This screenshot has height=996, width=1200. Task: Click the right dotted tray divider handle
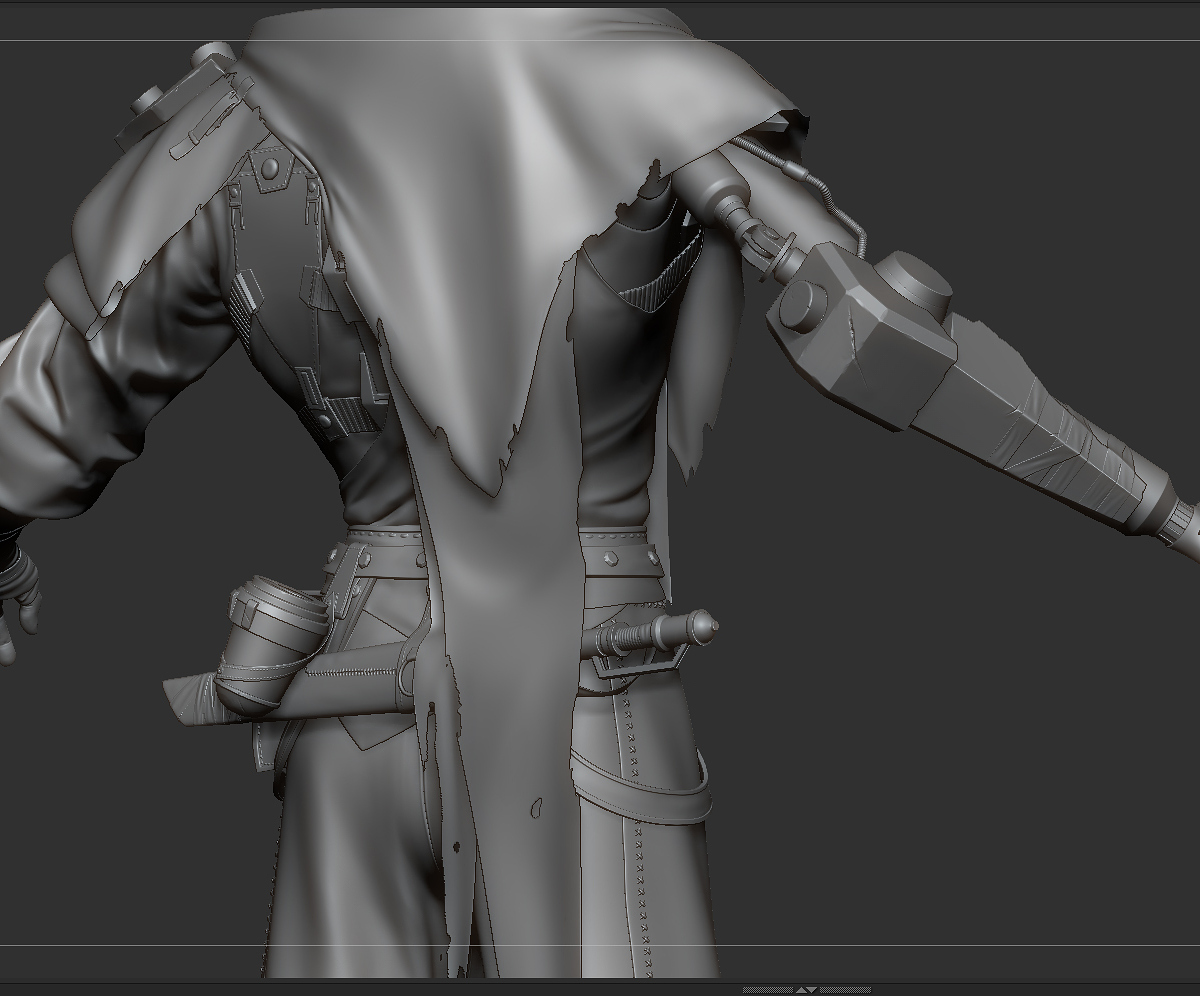[x=845, y=990]
